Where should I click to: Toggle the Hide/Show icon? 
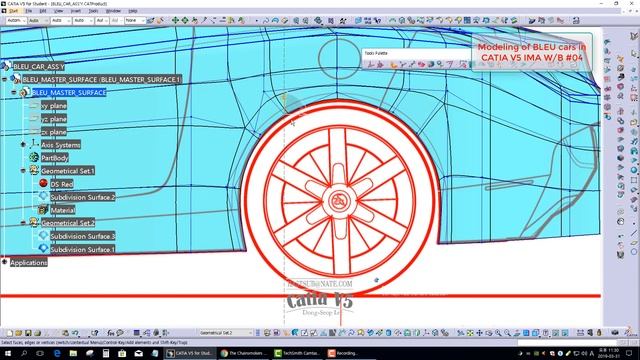[x=556, y=333]
